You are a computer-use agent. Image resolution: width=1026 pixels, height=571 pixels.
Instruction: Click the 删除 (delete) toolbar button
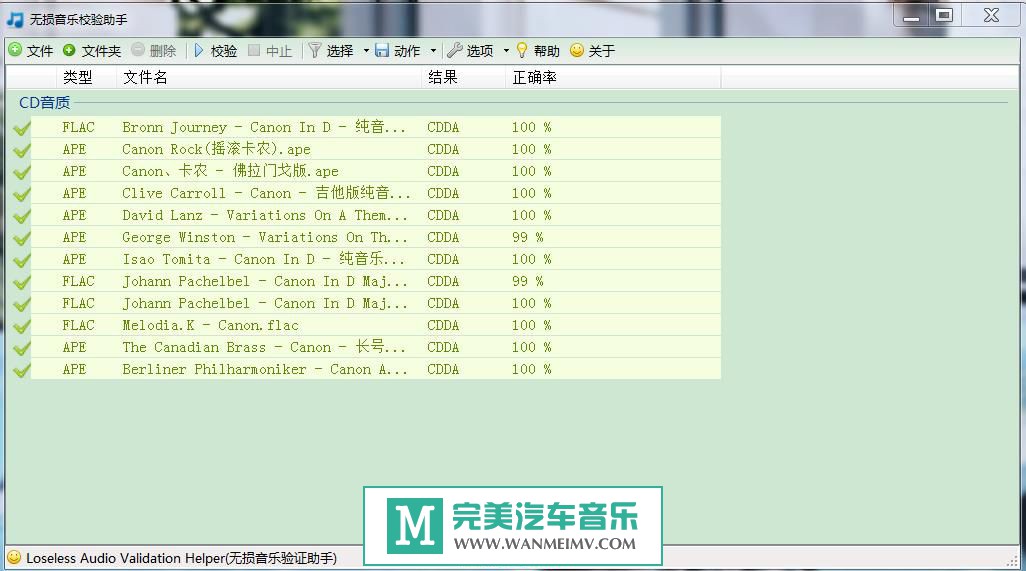pyautogui.click(x=154, y=50)
